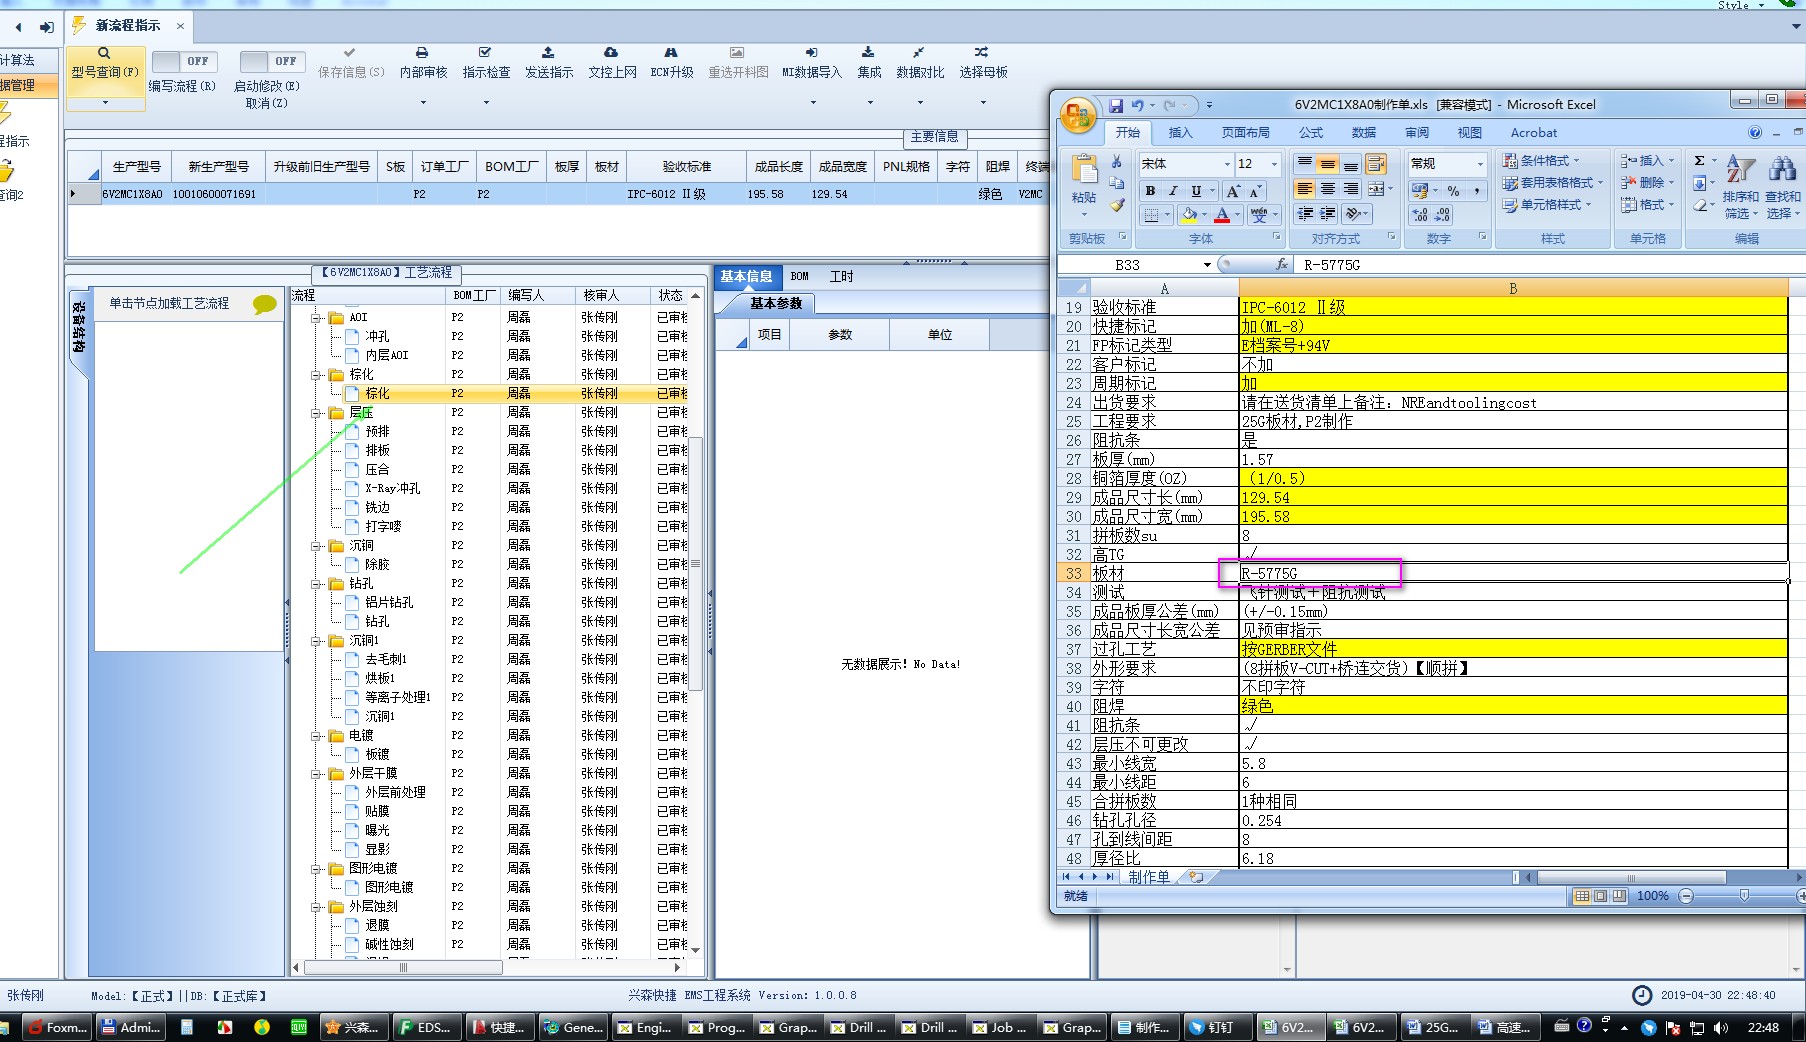Switch to the 页面布局 ribbon tab
The image size is (1806, 1042).
(1245, 133)
